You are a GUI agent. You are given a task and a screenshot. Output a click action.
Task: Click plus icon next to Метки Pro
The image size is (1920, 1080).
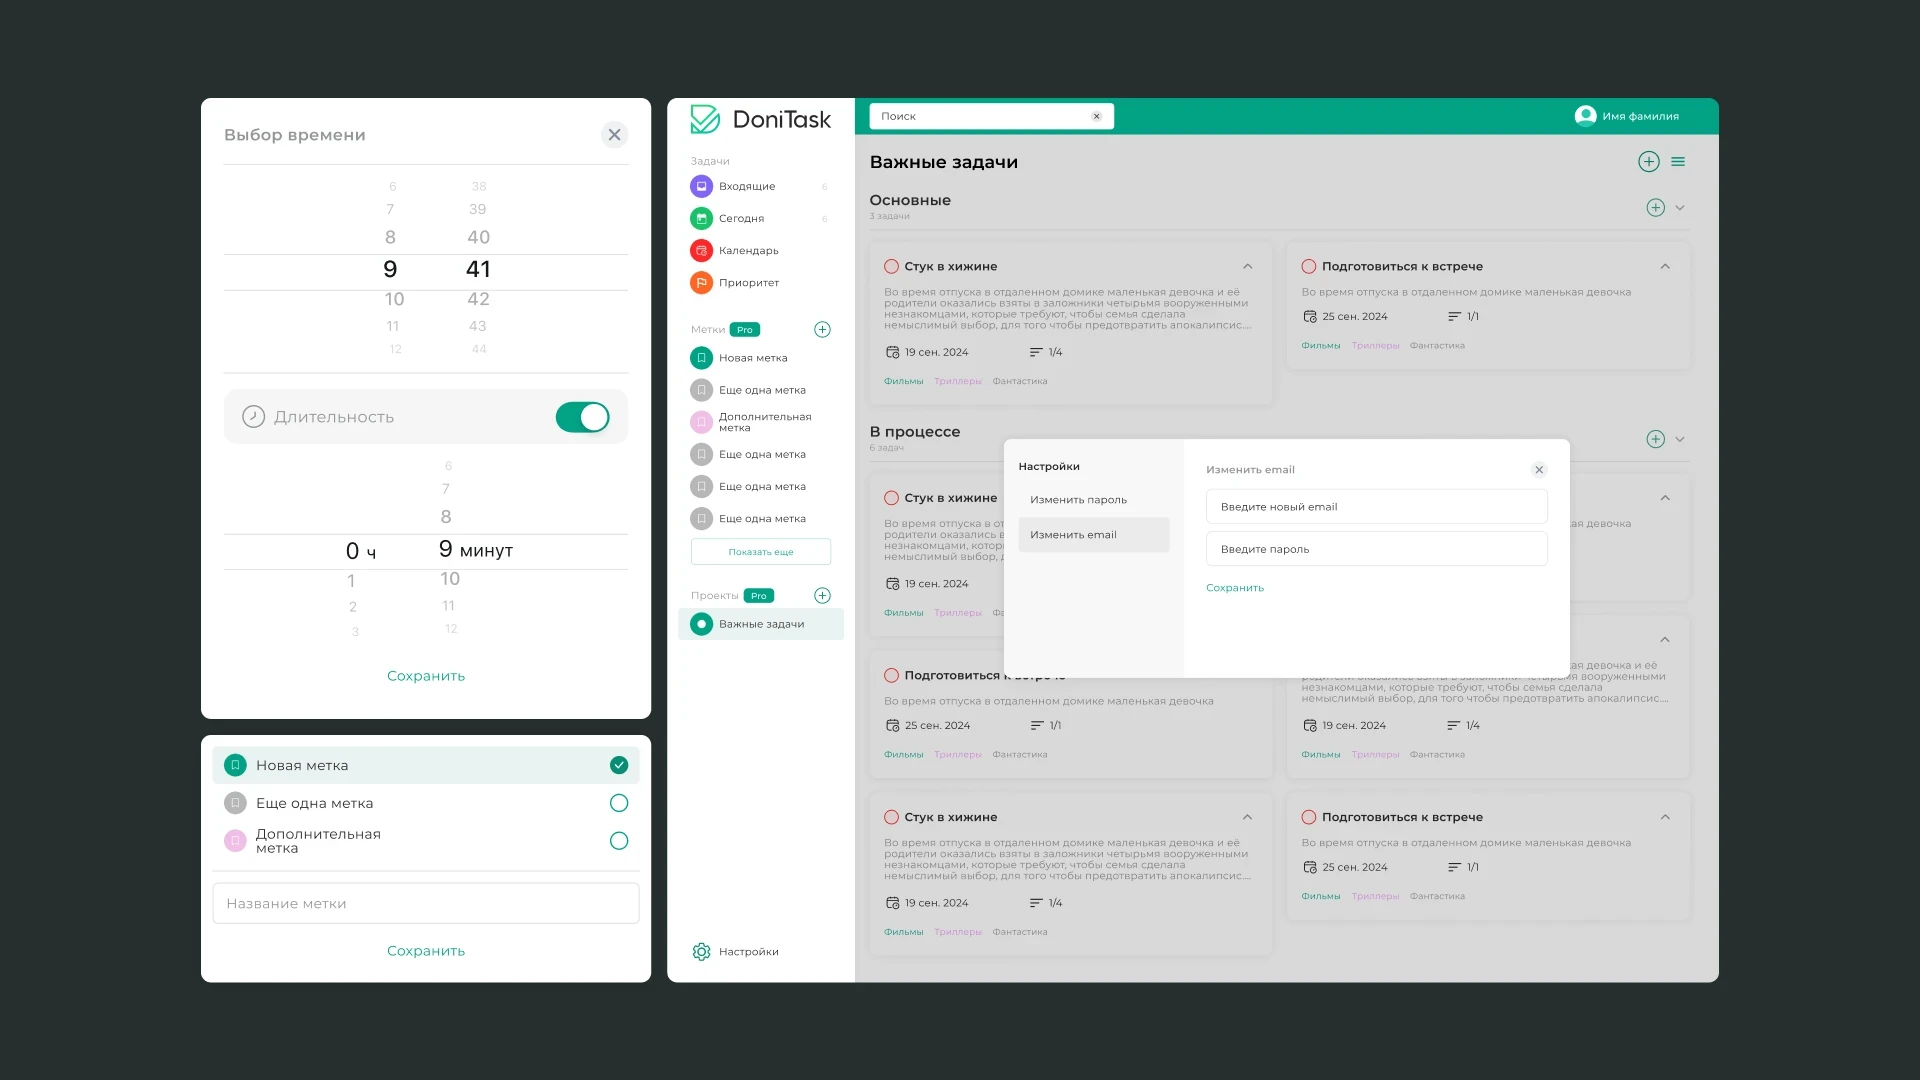pos(822,329)
